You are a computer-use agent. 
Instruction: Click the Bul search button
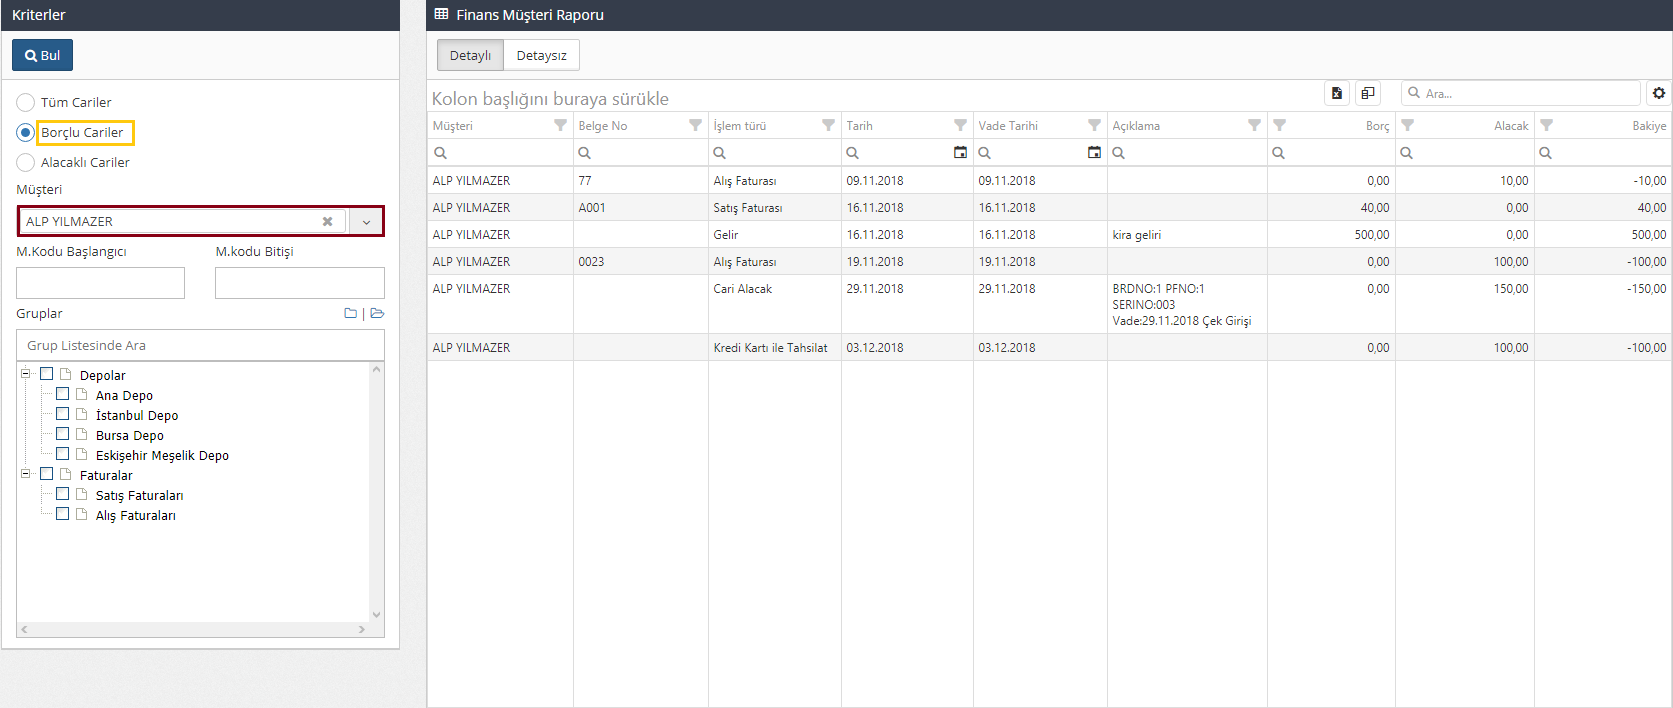coord(42,55)
